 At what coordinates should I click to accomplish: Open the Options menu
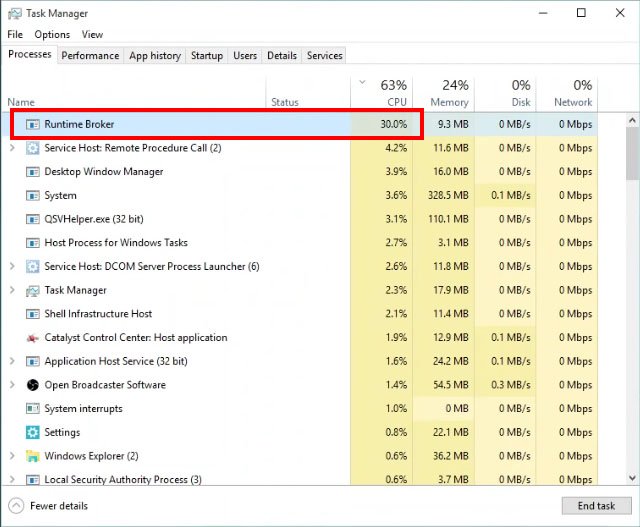[52, 35]
